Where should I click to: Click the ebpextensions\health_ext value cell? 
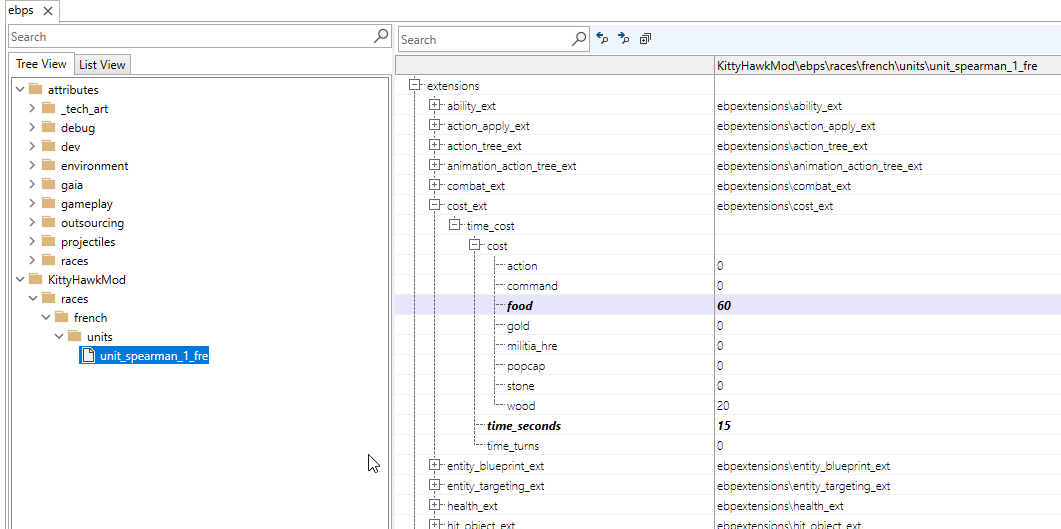[780, 506]
